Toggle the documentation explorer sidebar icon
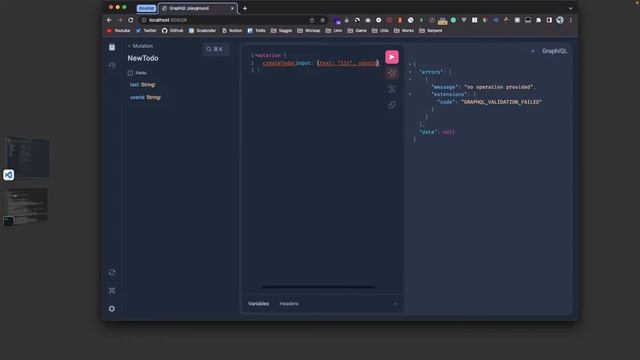 coord(112,47)
